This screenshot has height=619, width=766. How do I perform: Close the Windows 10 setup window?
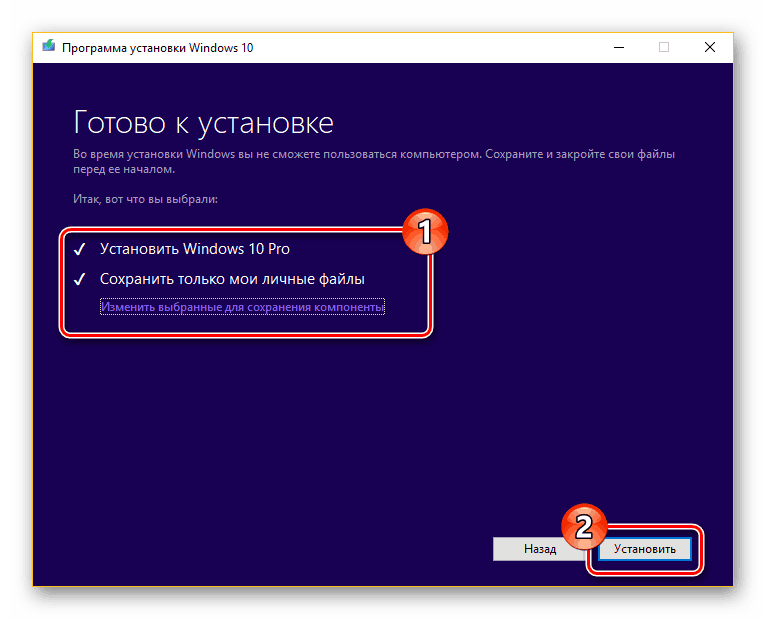[710, 47]
